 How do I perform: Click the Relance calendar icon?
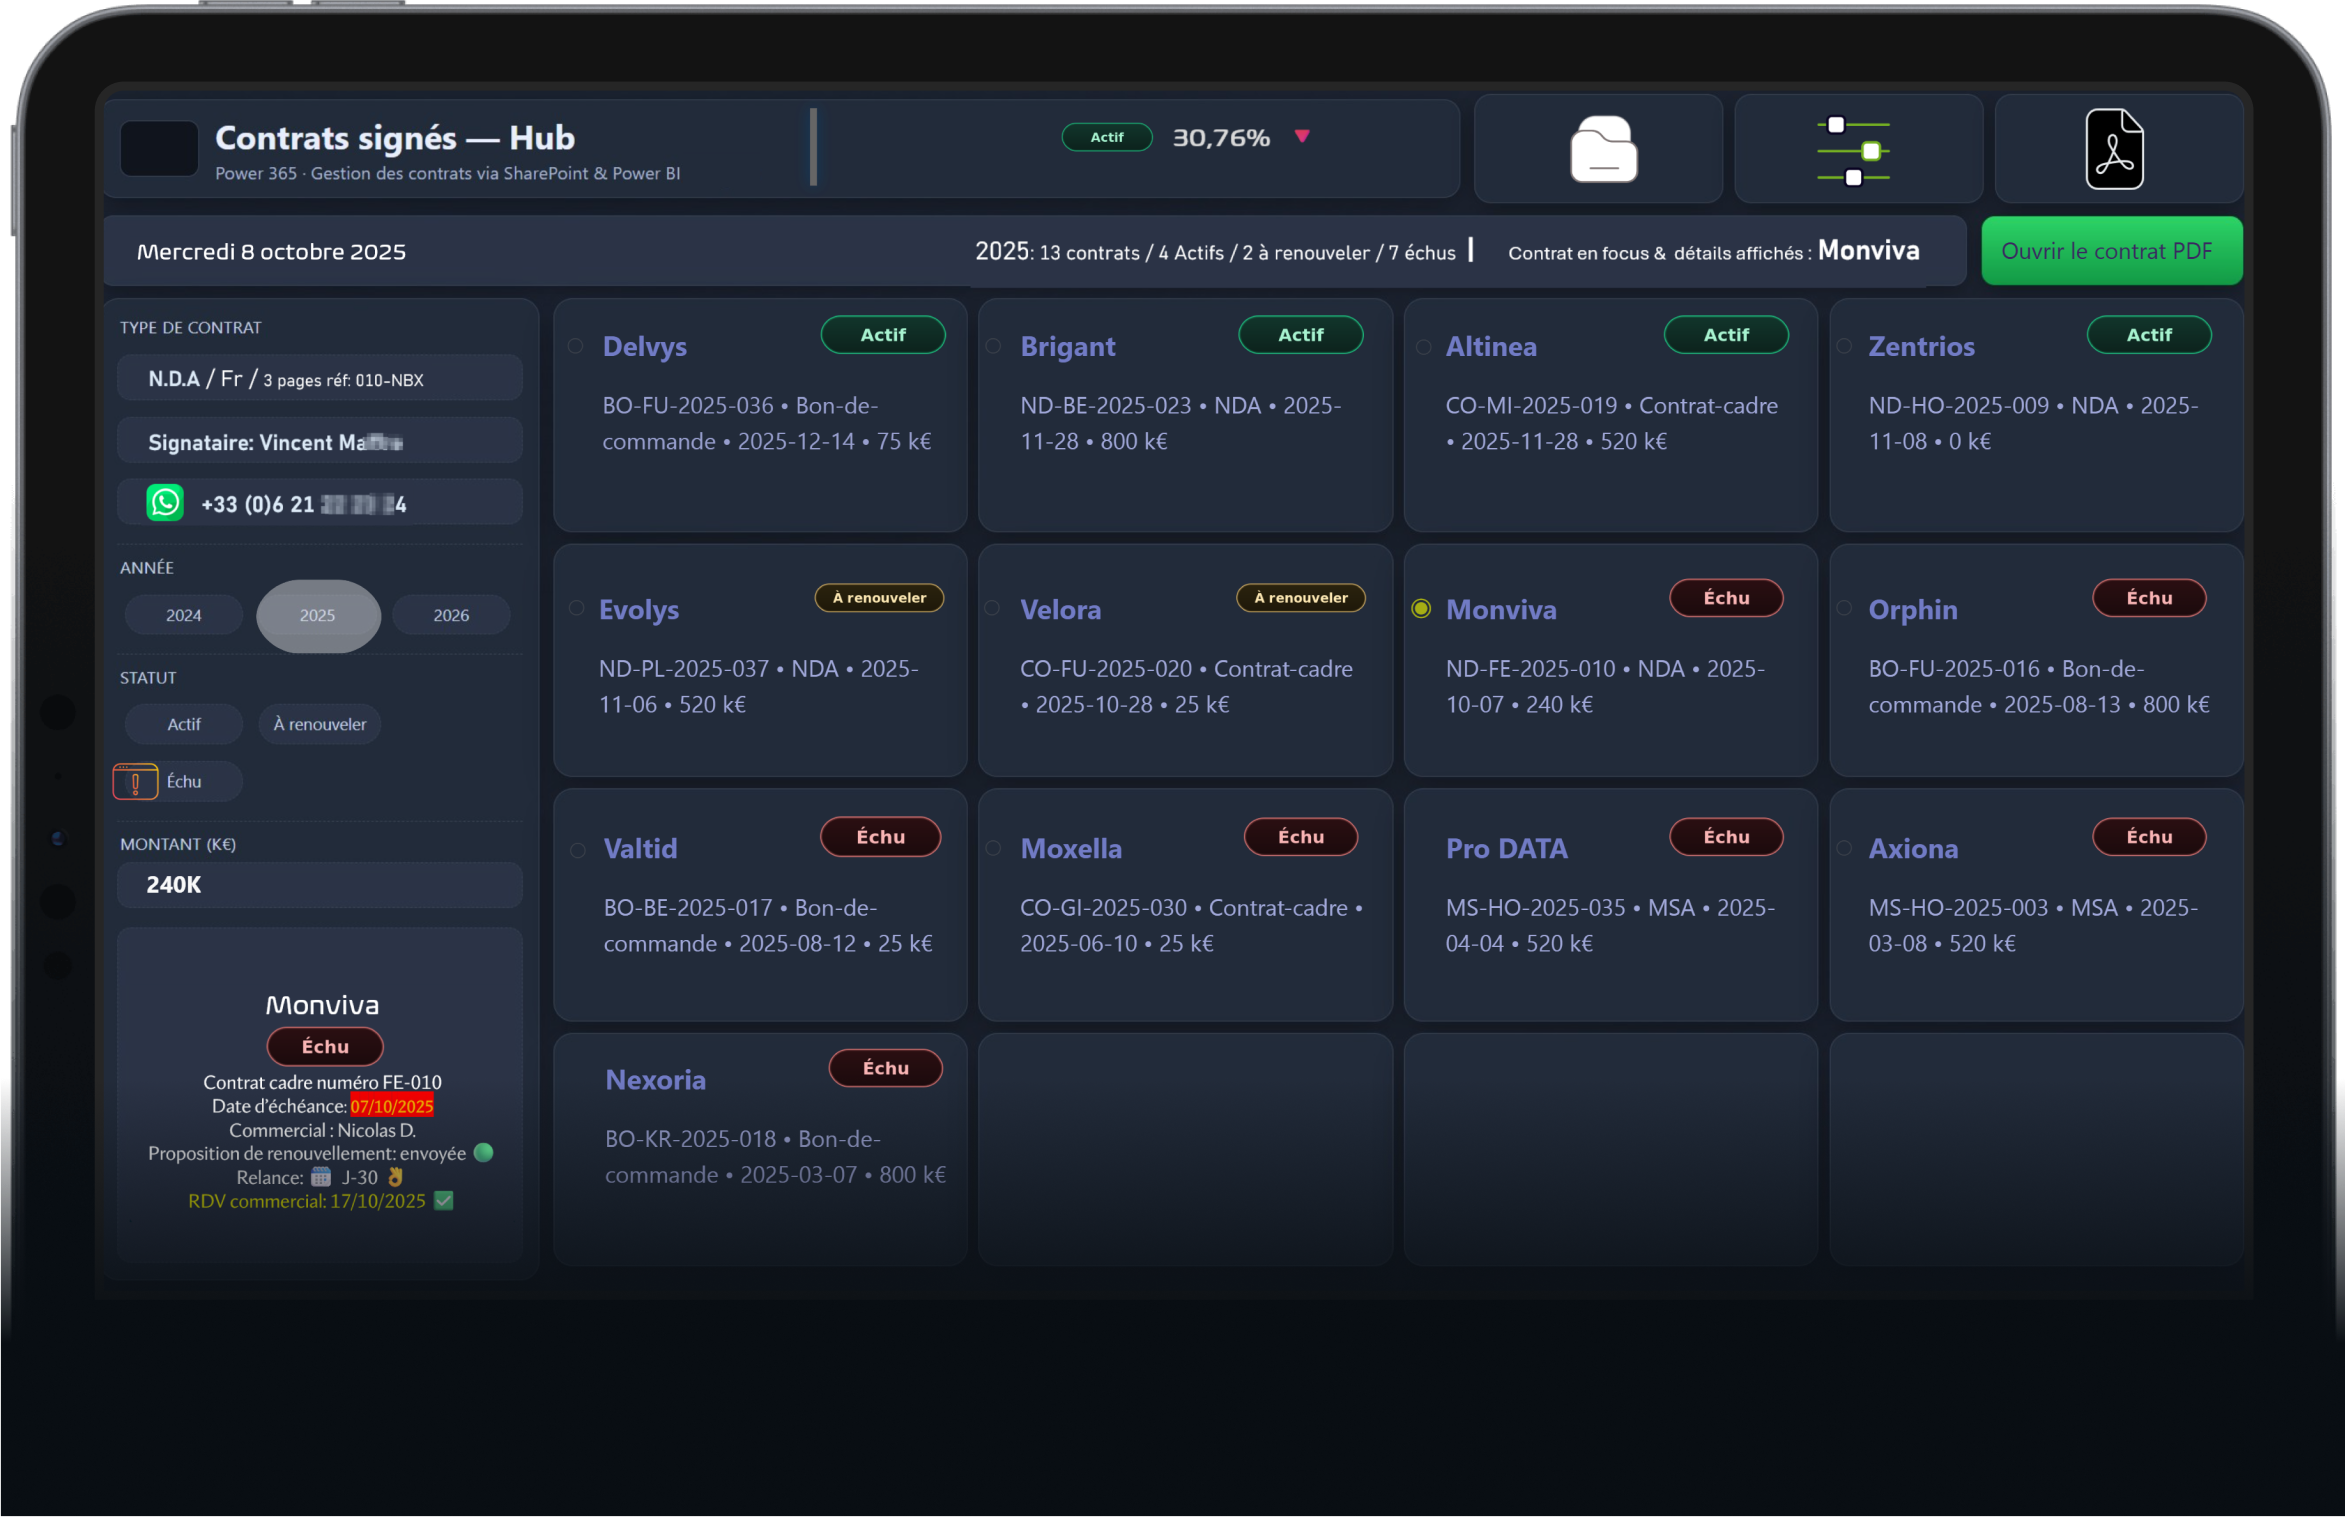[x=320, y=1177]
